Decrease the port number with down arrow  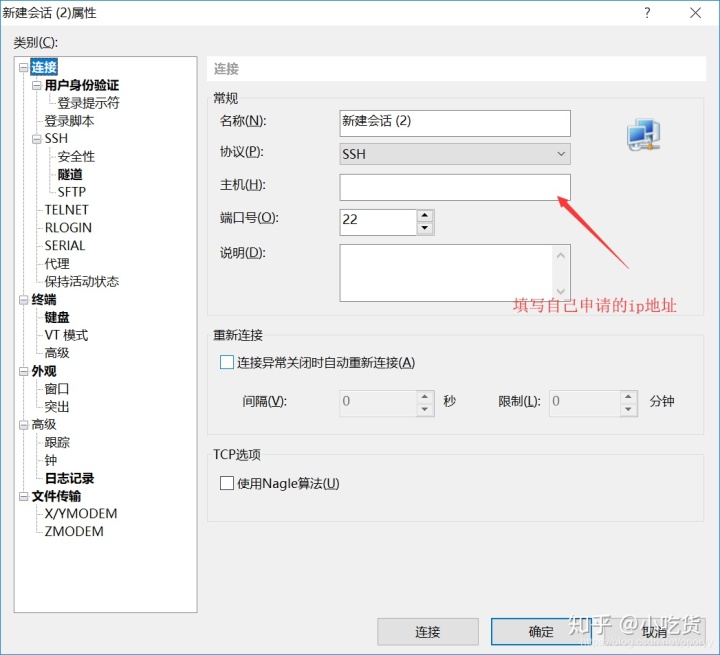[x=425, y=228]
